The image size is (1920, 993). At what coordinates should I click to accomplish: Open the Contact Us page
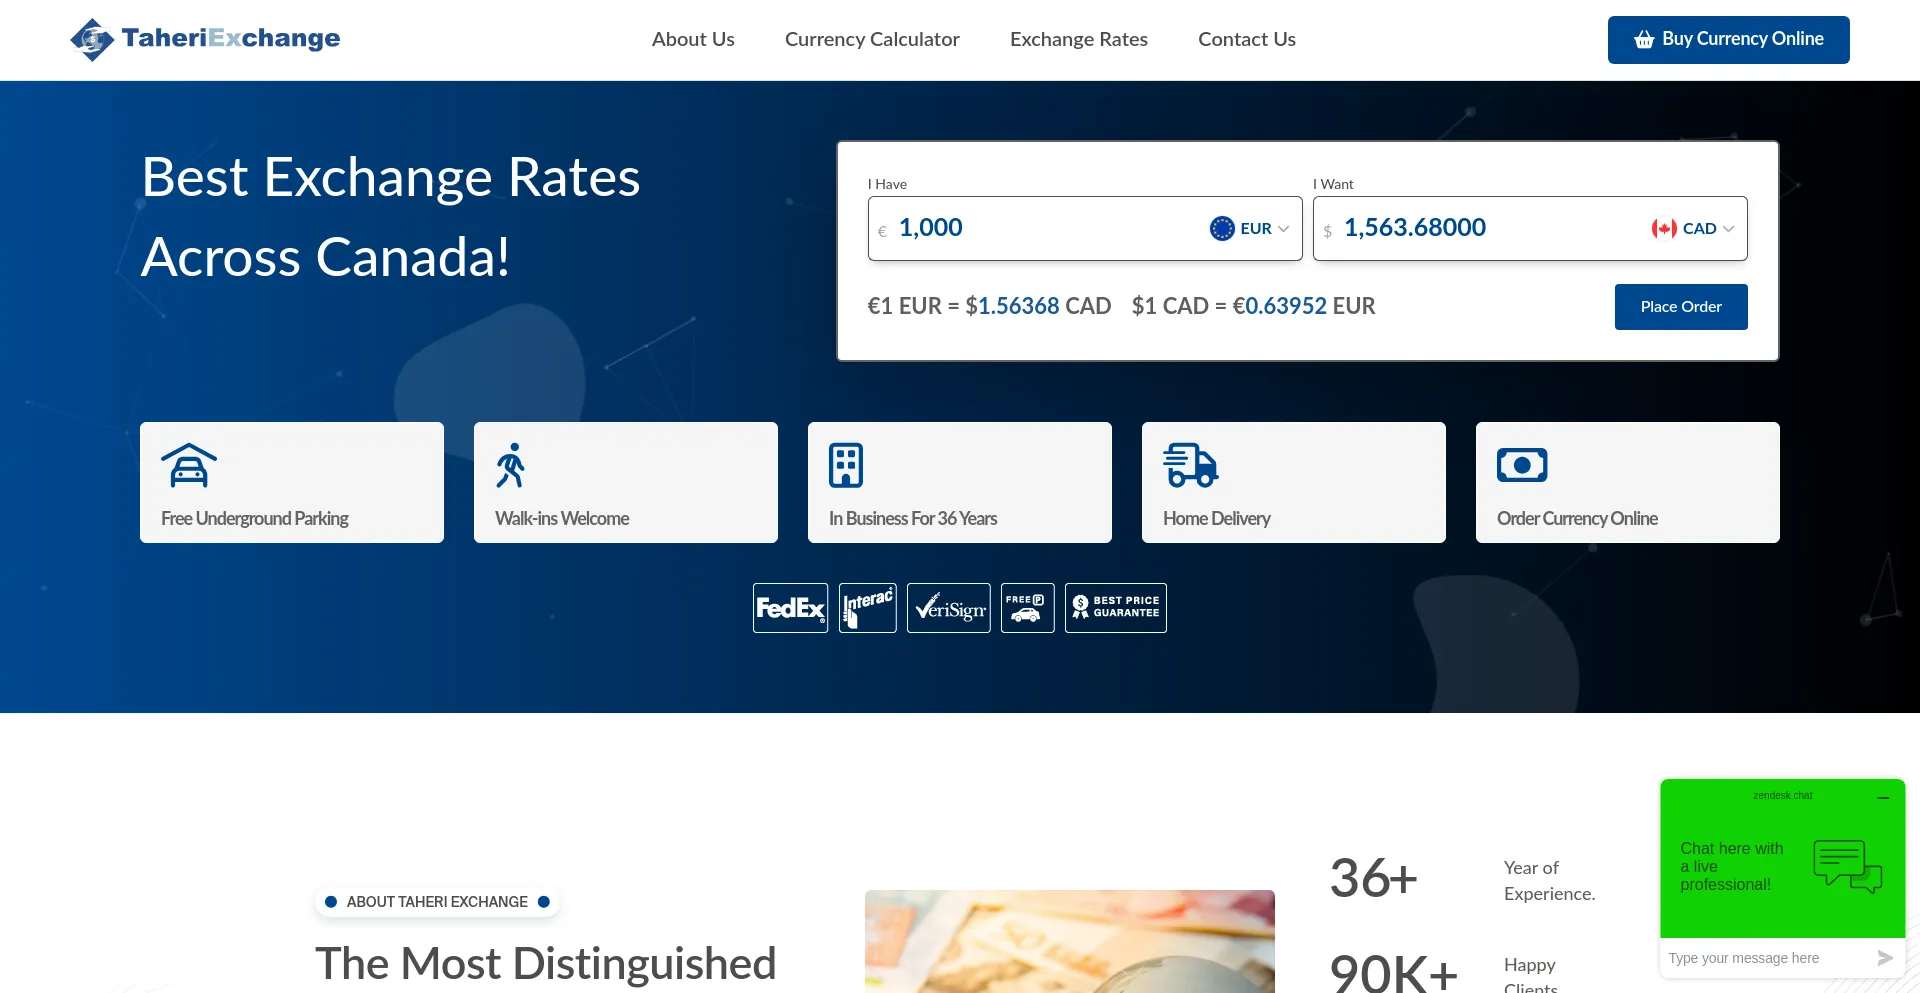tap(1246, 39)
